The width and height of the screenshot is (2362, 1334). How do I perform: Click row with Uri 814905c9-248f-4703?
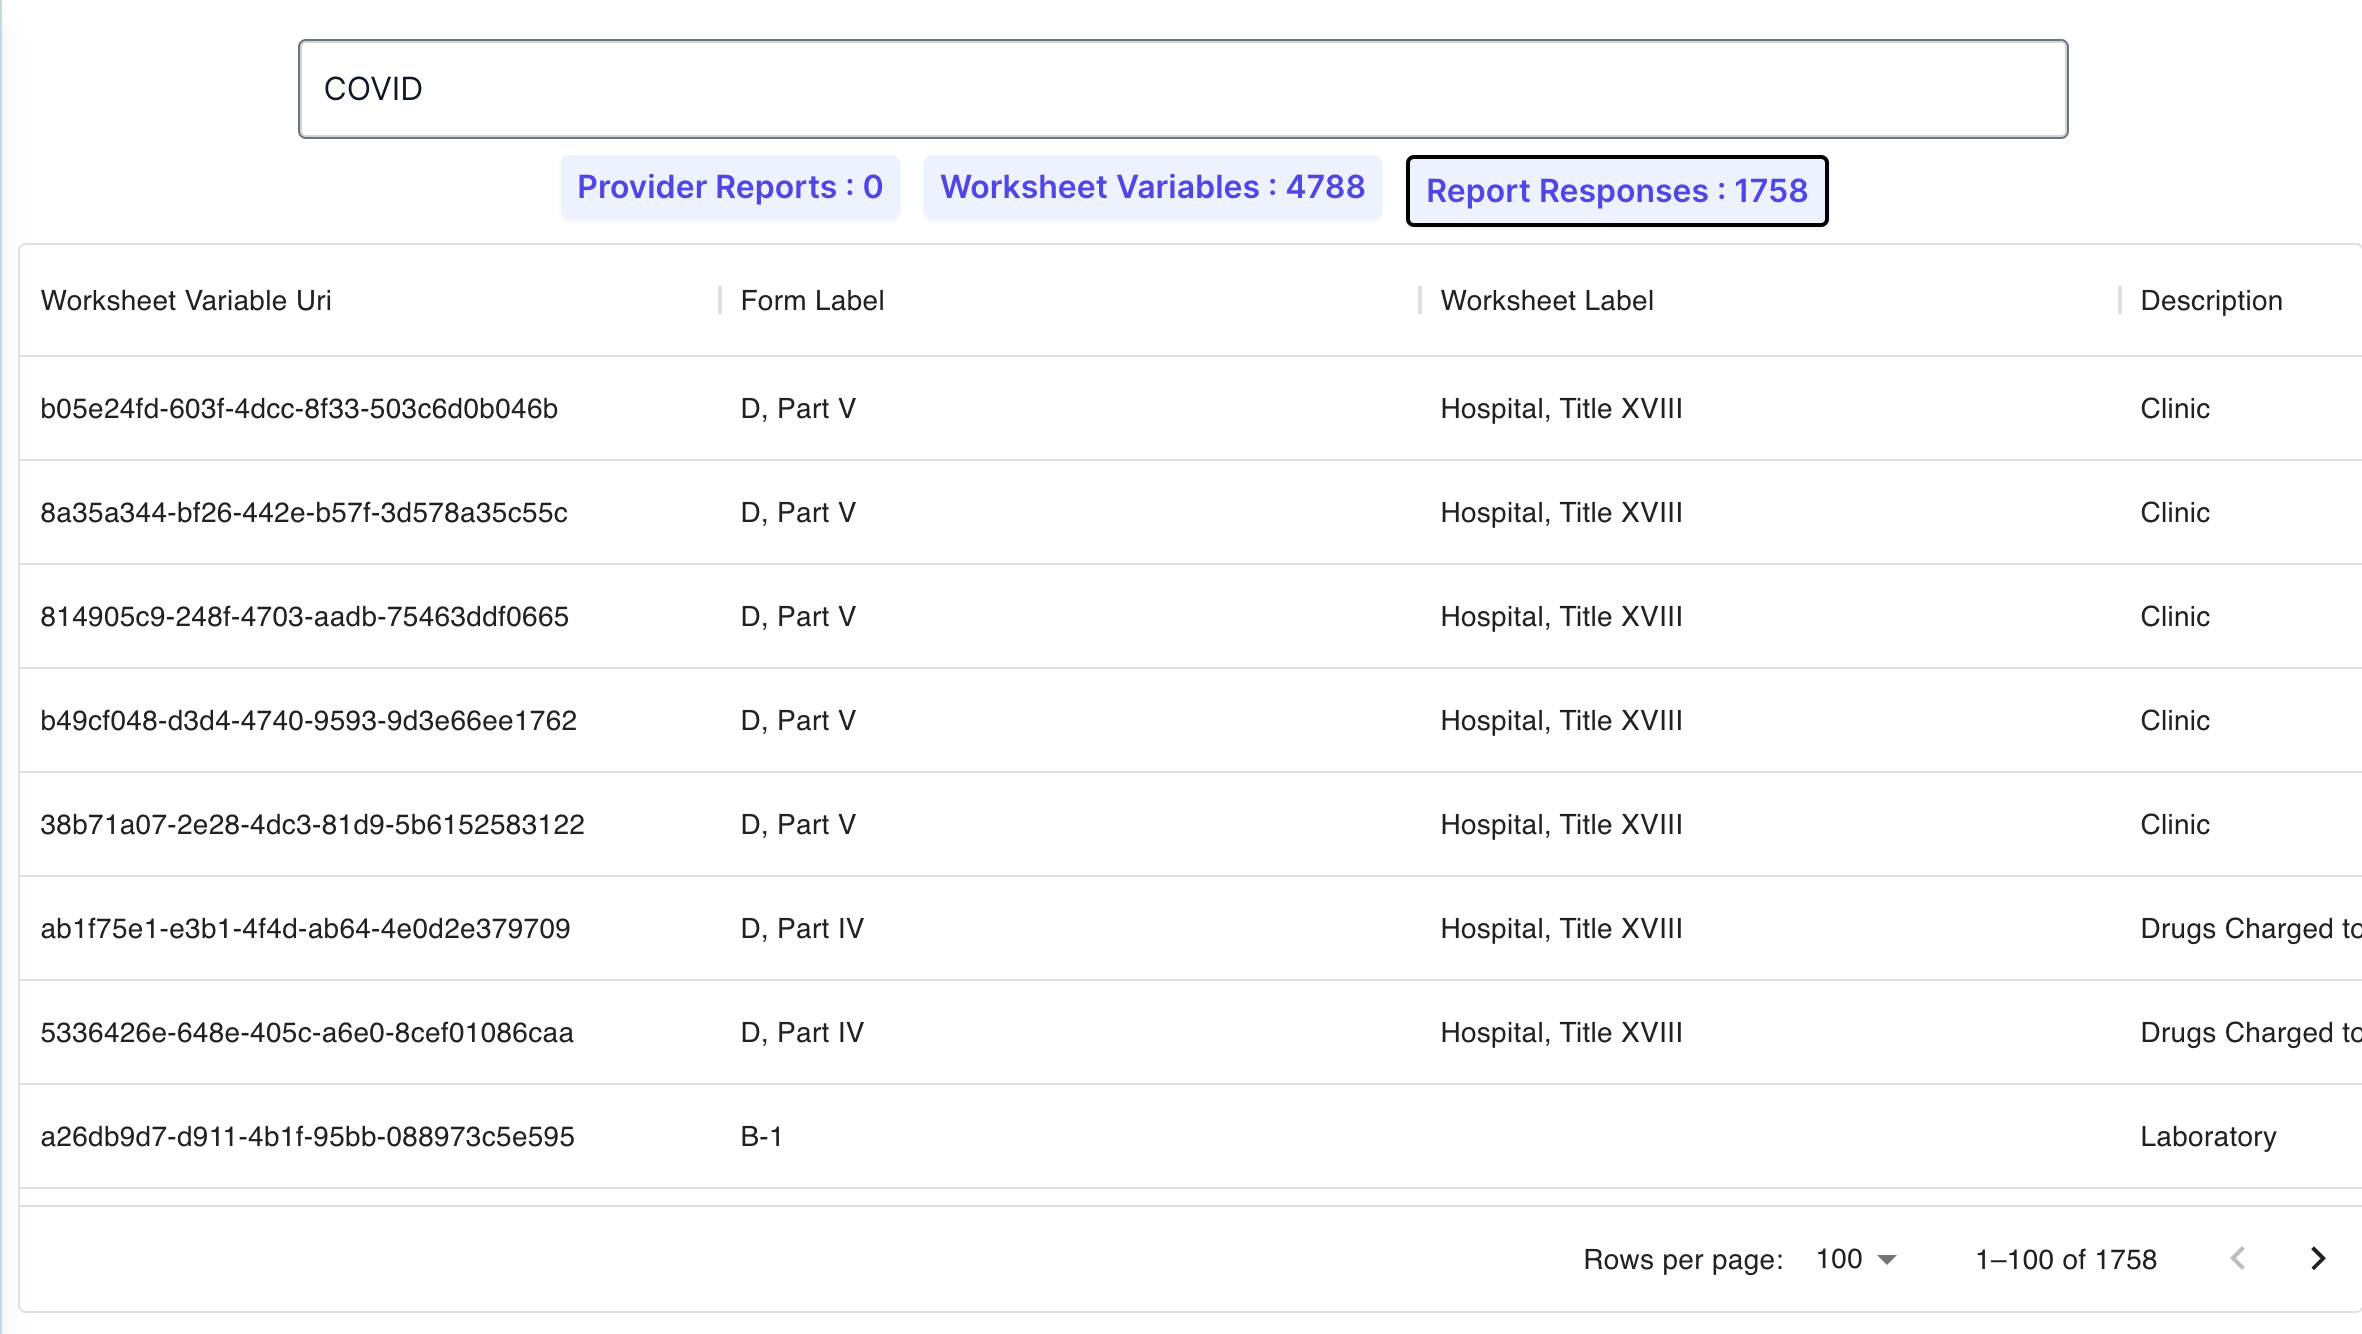[x=304, y=616]
